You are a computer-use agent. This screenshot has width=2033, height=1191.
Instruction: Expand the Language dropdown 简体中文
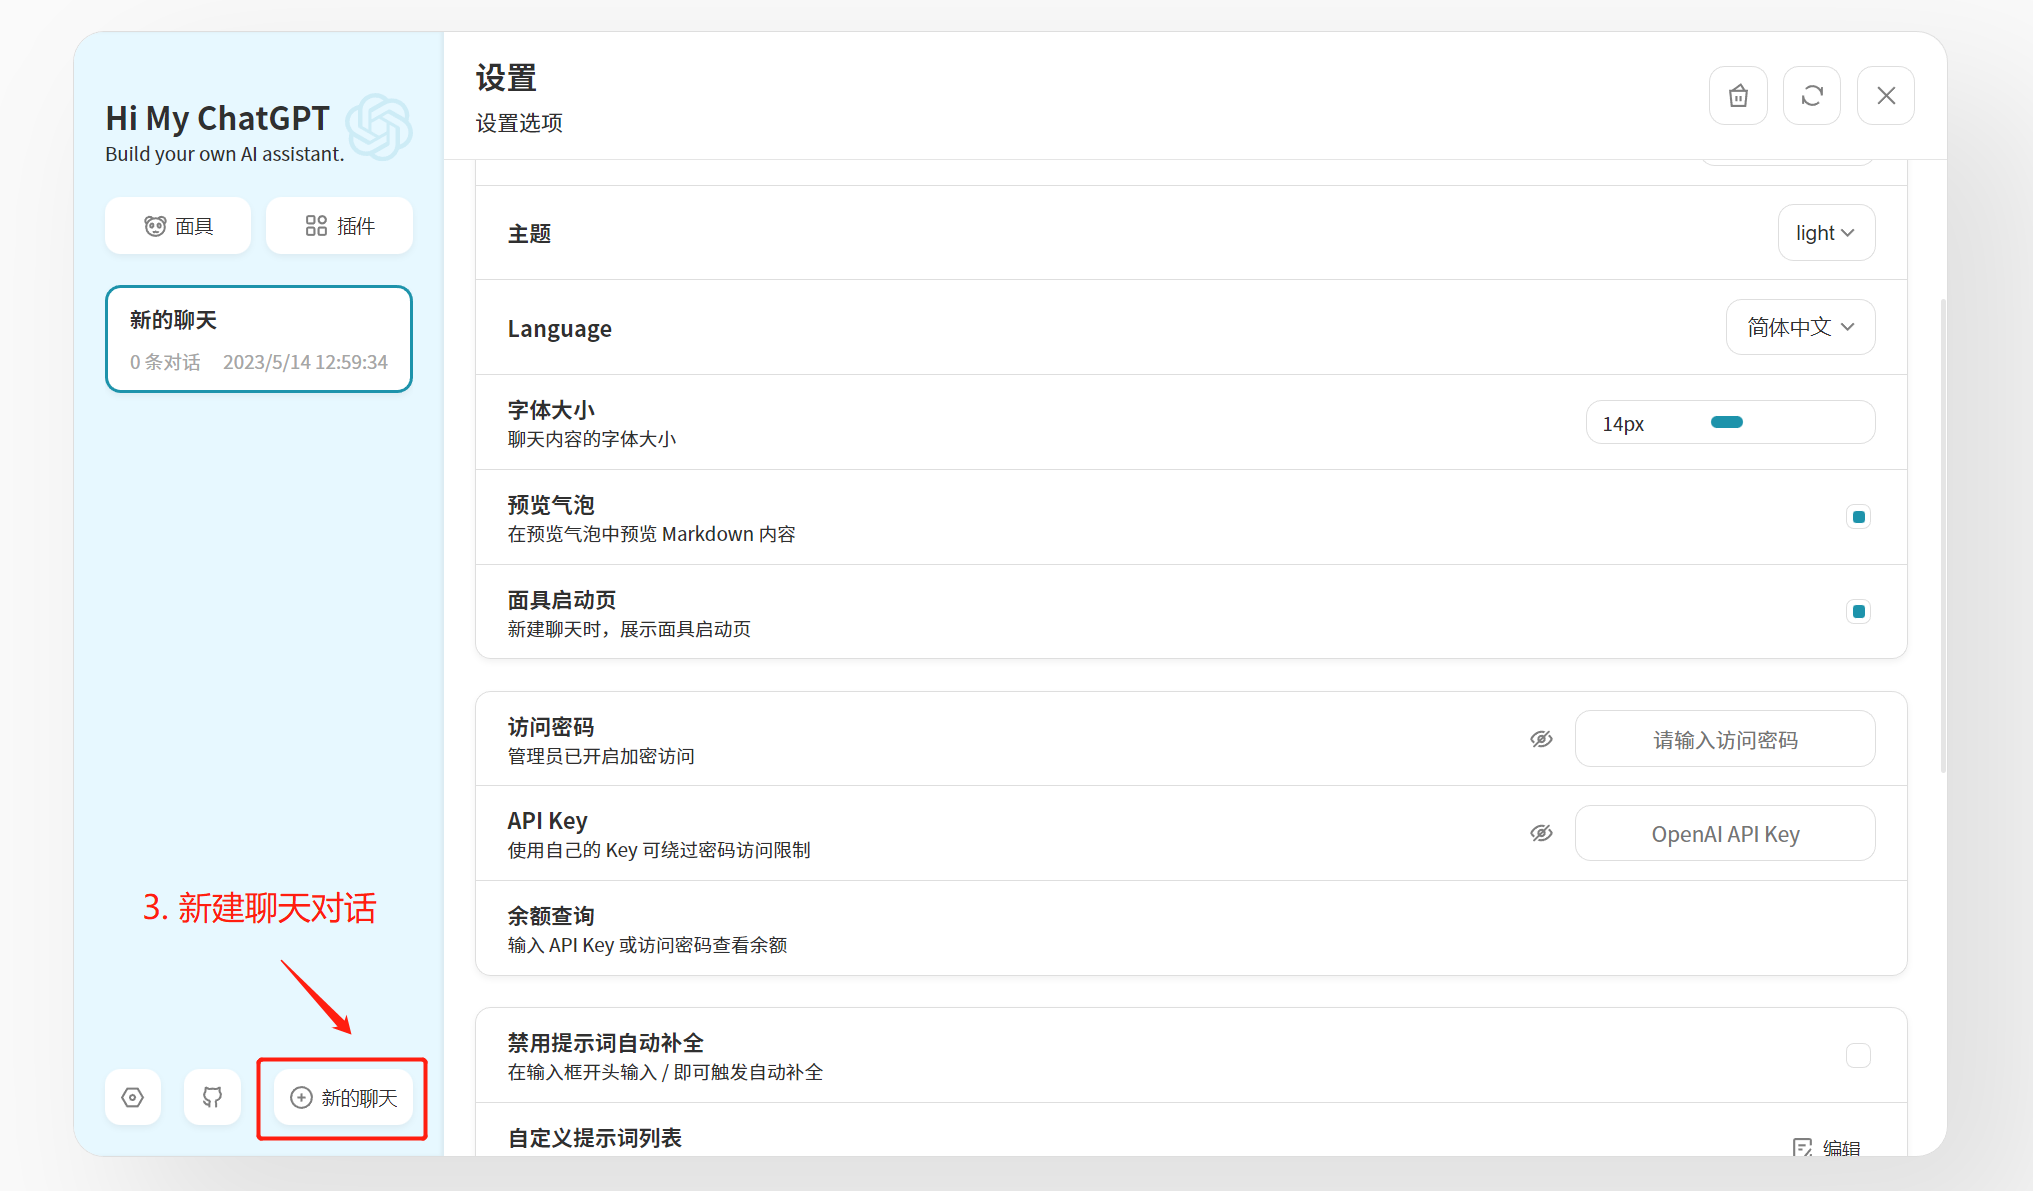1800,327
